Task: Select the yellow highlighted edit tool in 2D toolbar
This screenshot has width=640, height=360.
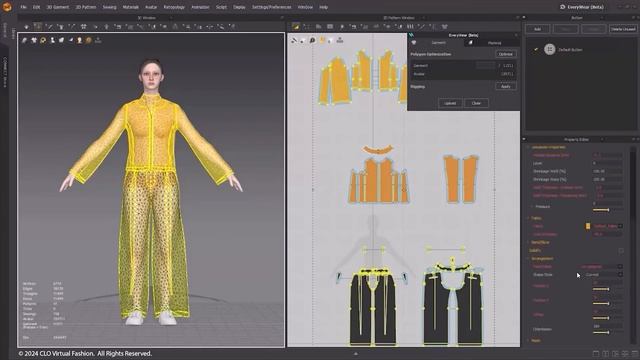Action: tap(296, 27)
